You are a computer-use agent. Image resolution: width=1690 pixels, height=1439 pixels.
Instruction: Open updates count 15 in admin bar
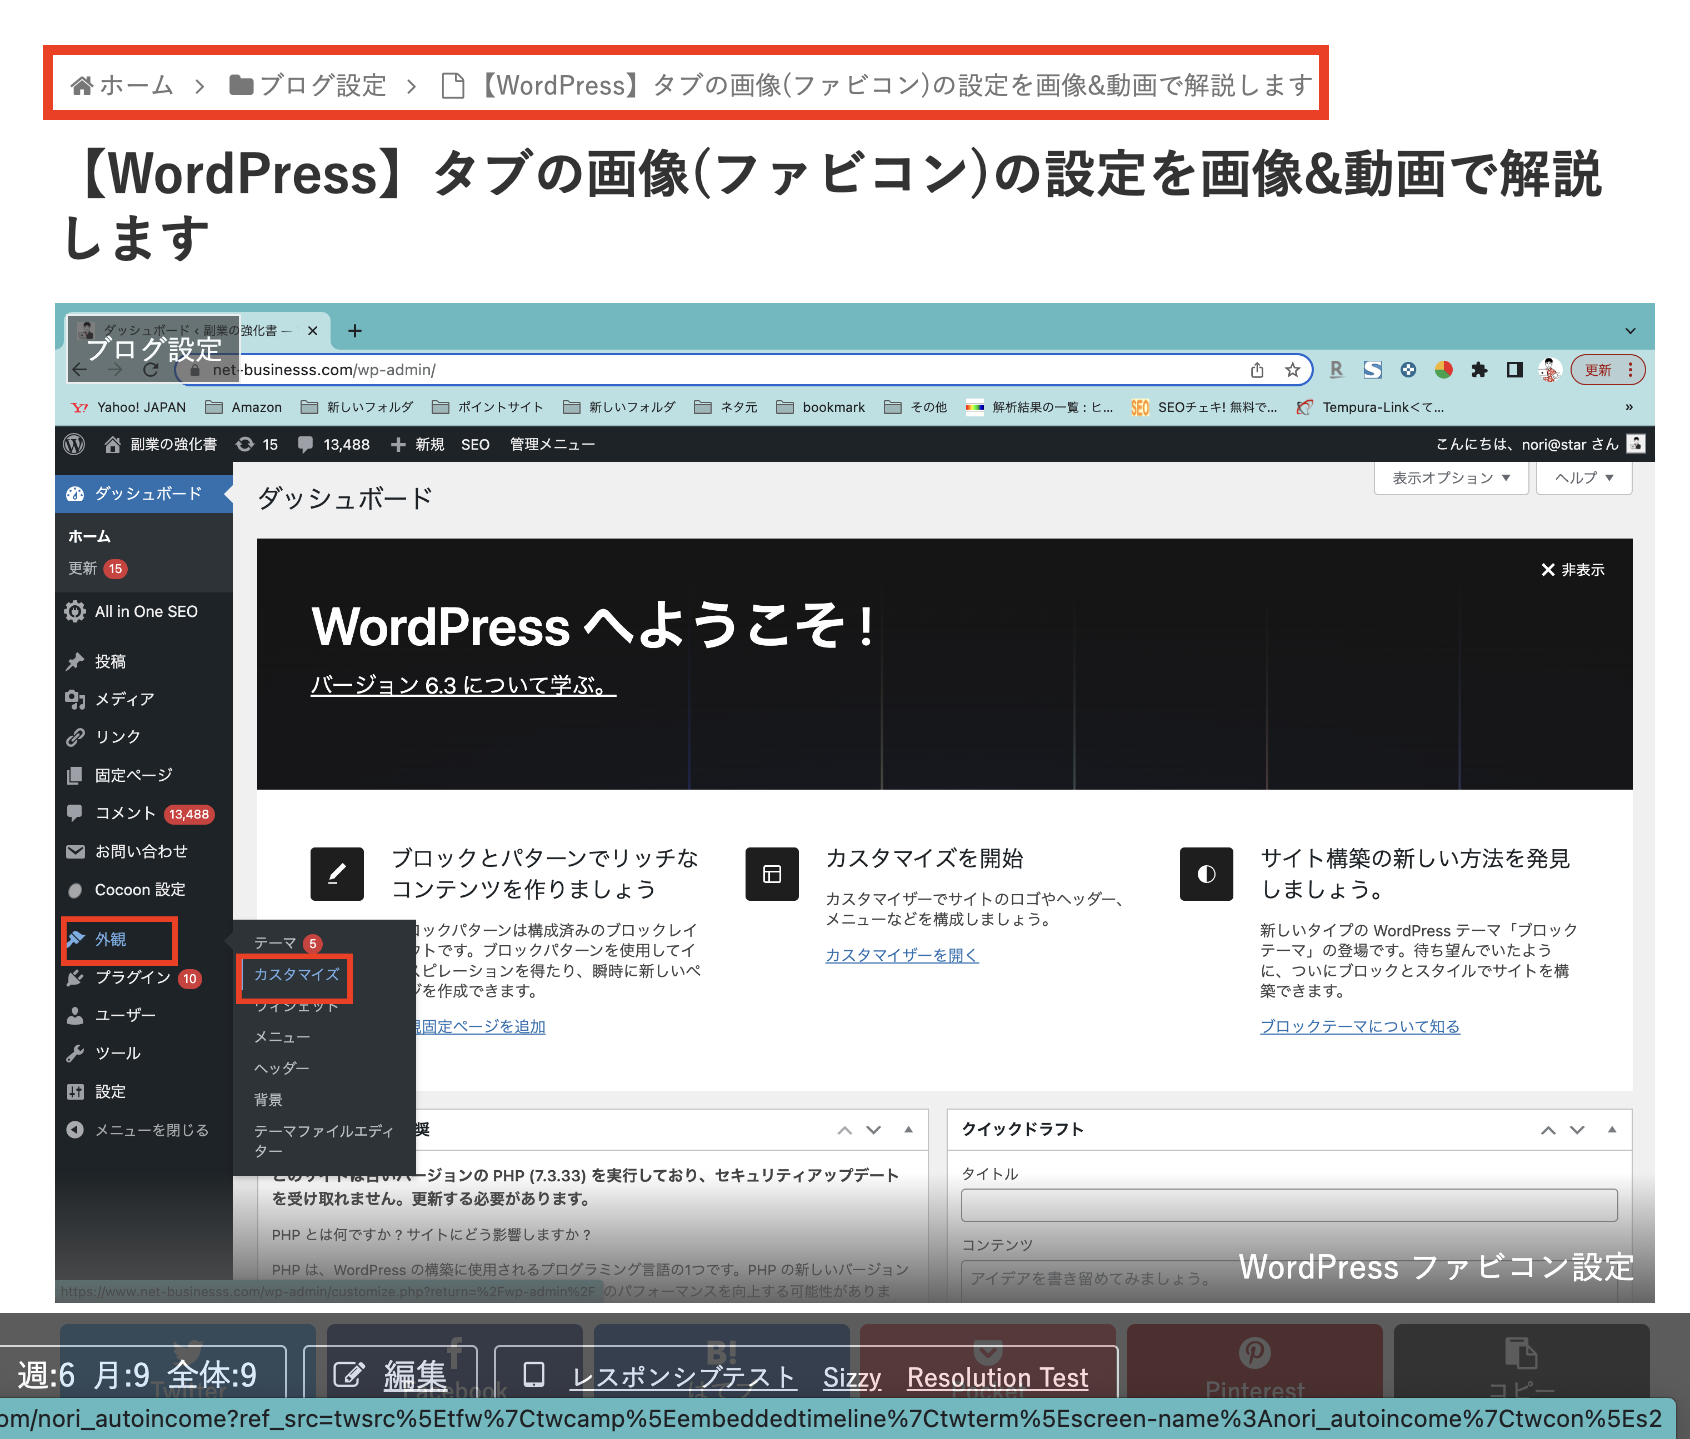(257, 444)
